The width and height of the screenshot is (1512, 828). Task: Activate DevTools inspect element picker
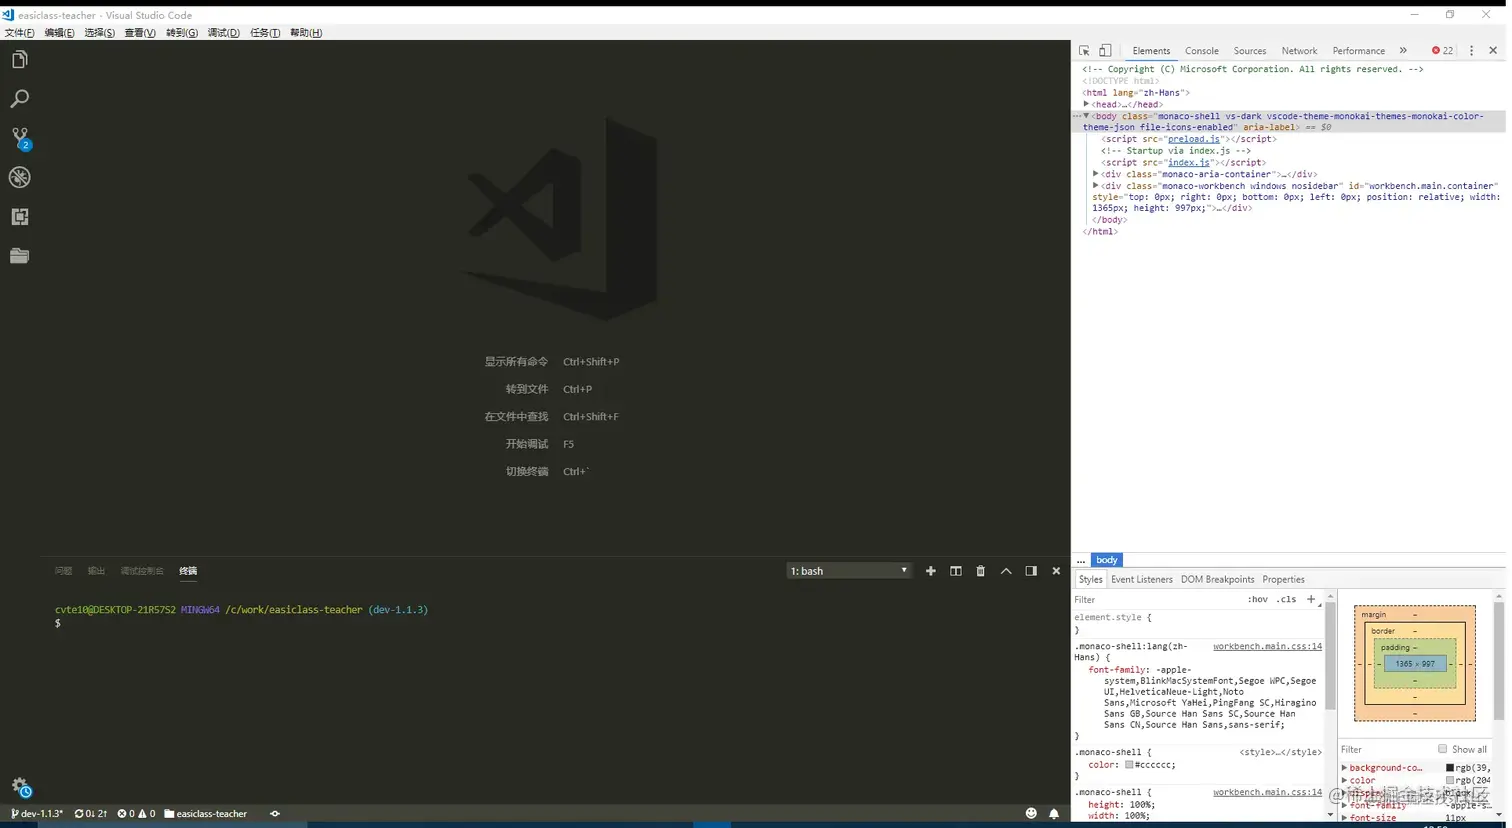click(1084, 51)
